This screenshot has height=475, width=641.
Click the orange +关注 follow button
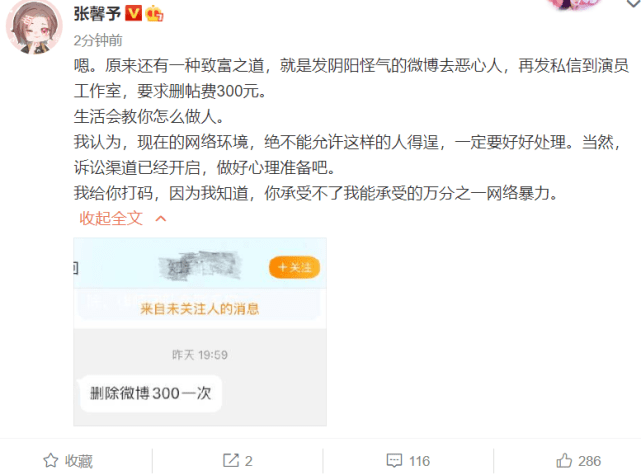tap(294, 267)
